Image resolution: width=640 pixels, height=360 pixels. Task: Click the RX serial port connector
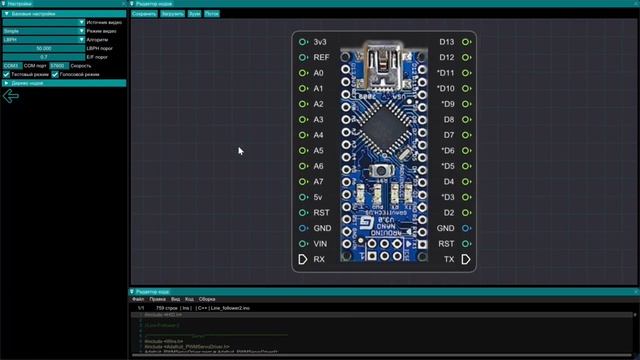pyautogui.click(x=303, y=259)
